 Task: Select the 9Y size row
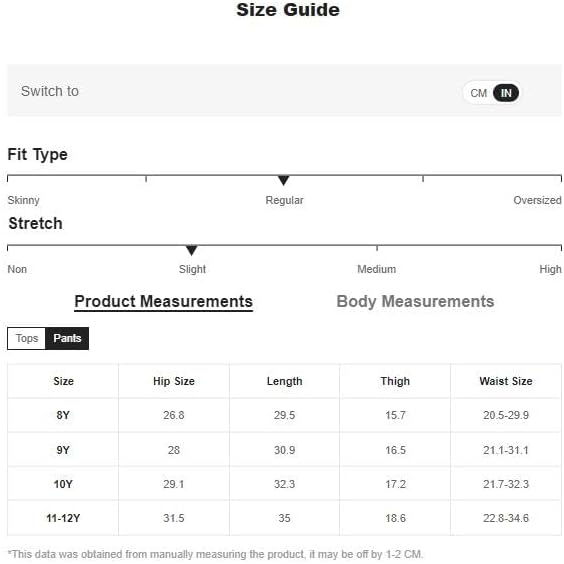(284, 450)
